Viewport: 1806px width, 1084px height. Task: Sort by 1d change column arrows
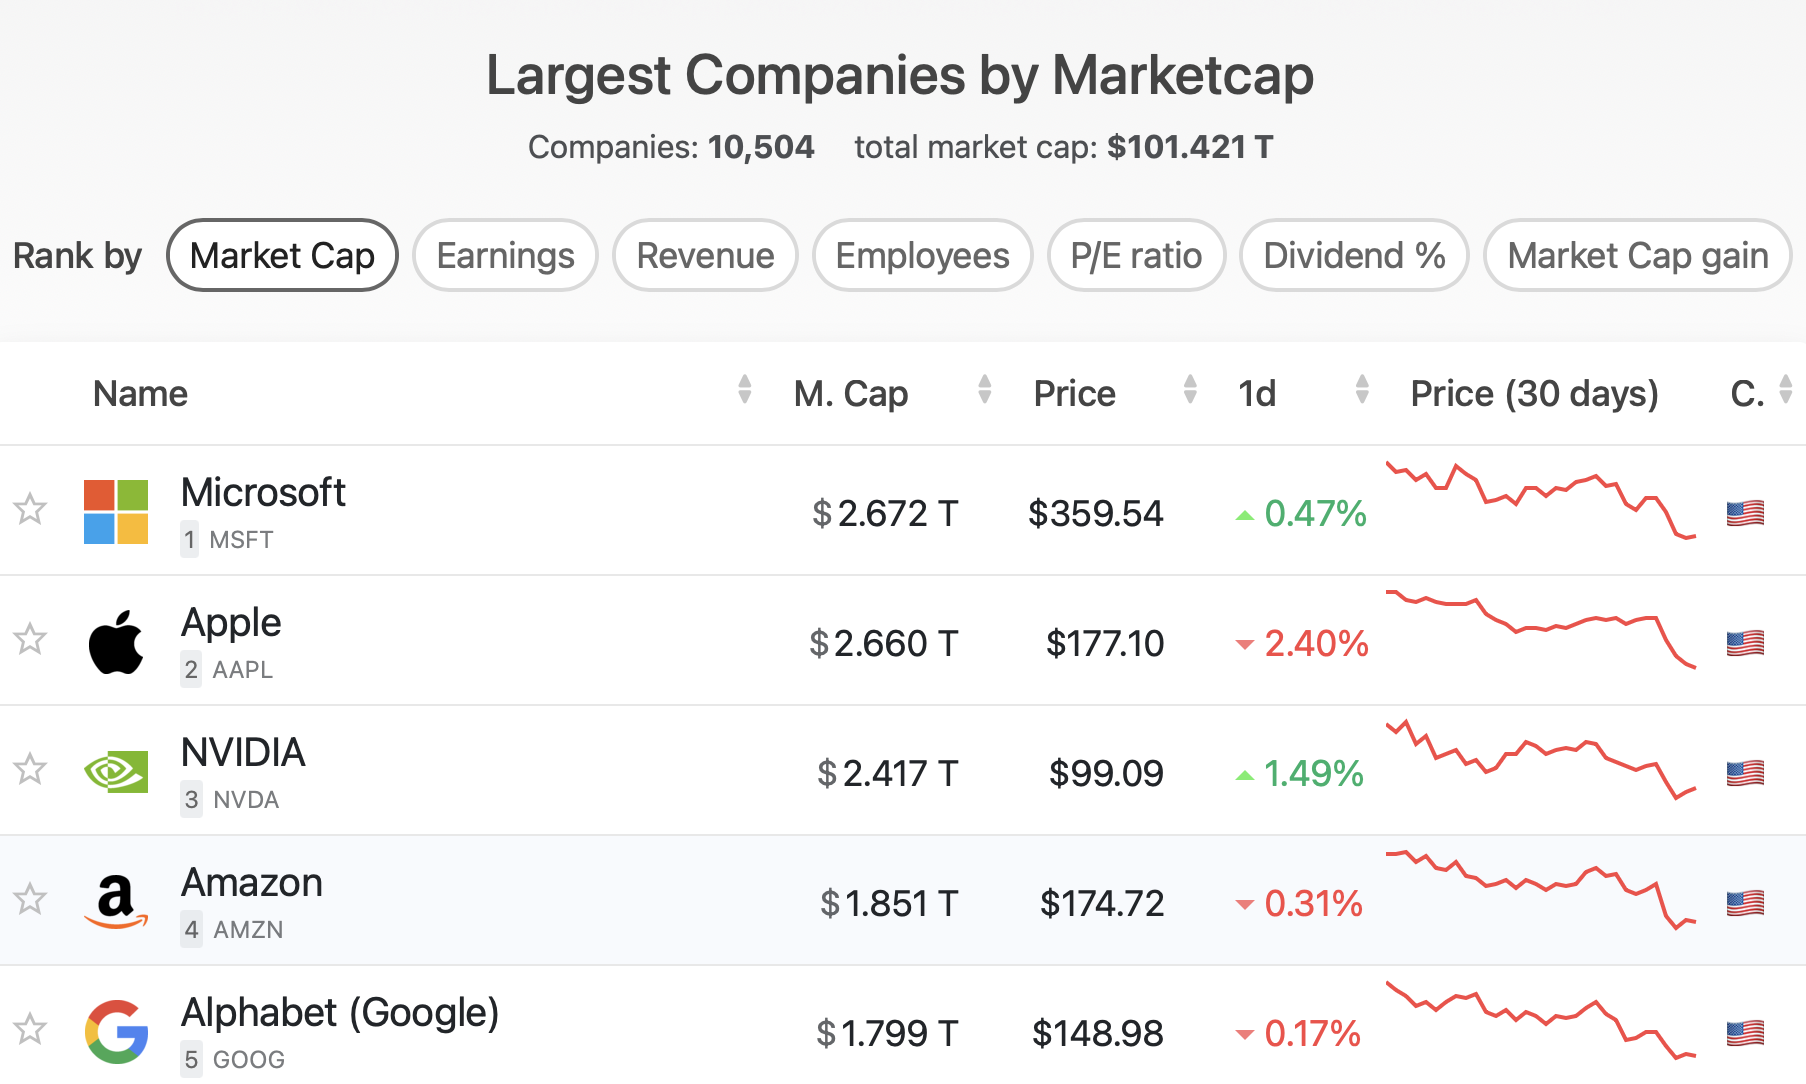point(1362,389)
